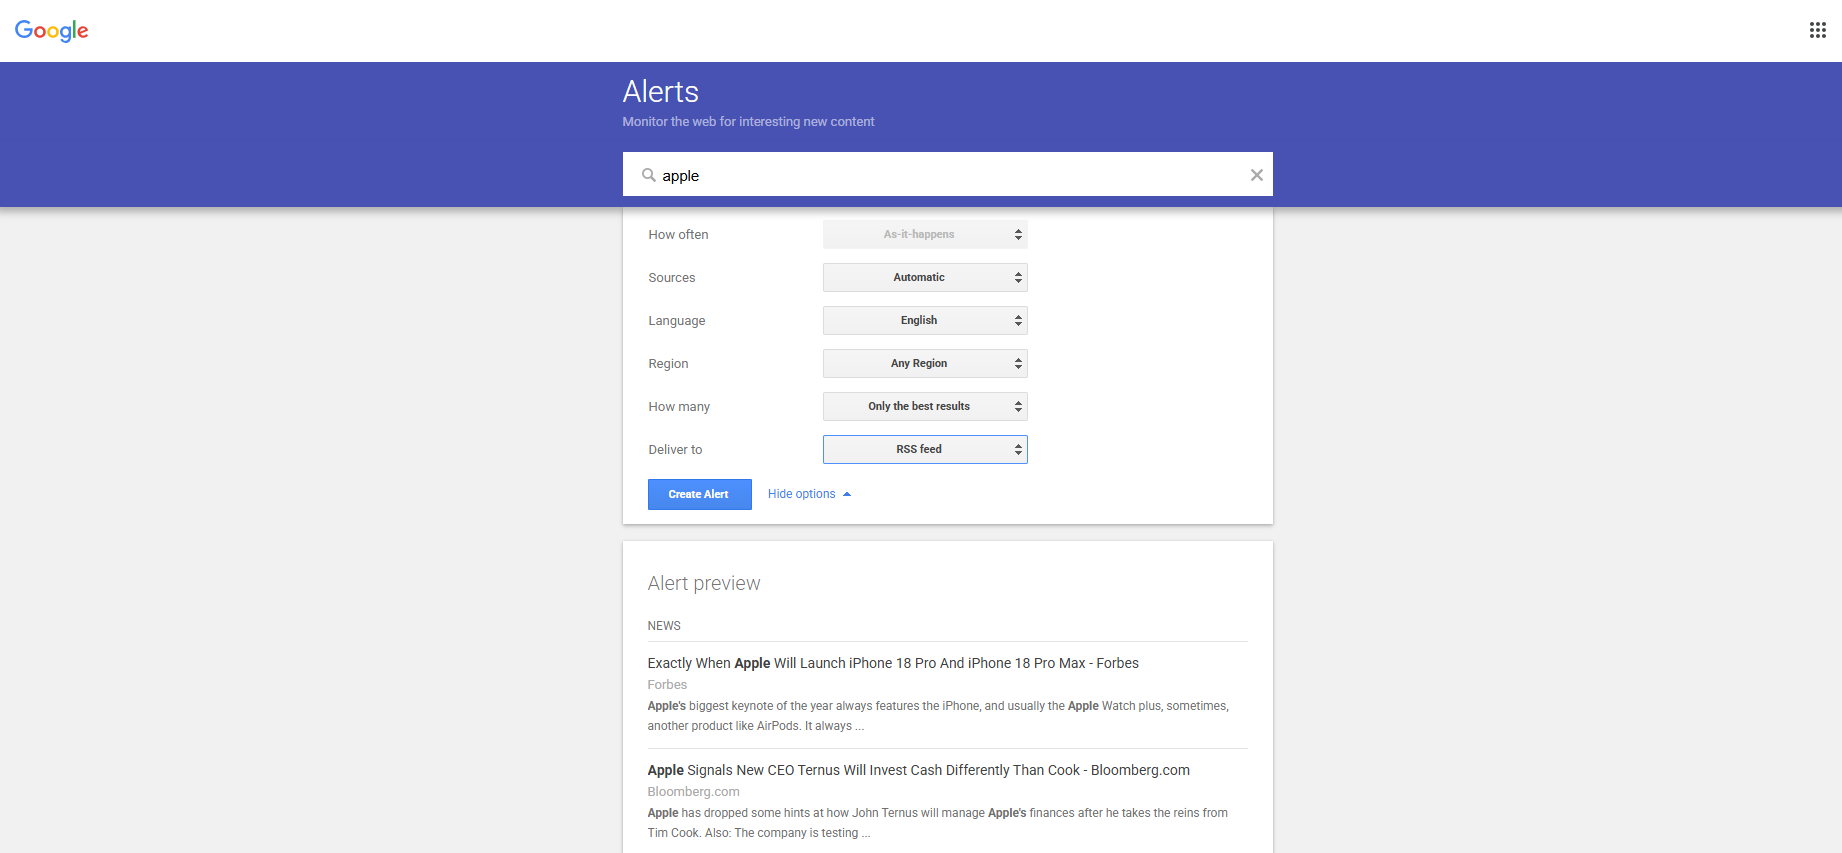Click the 'Sources' label
Viewport: 1842px width, 853px height.
click(671, 278)
